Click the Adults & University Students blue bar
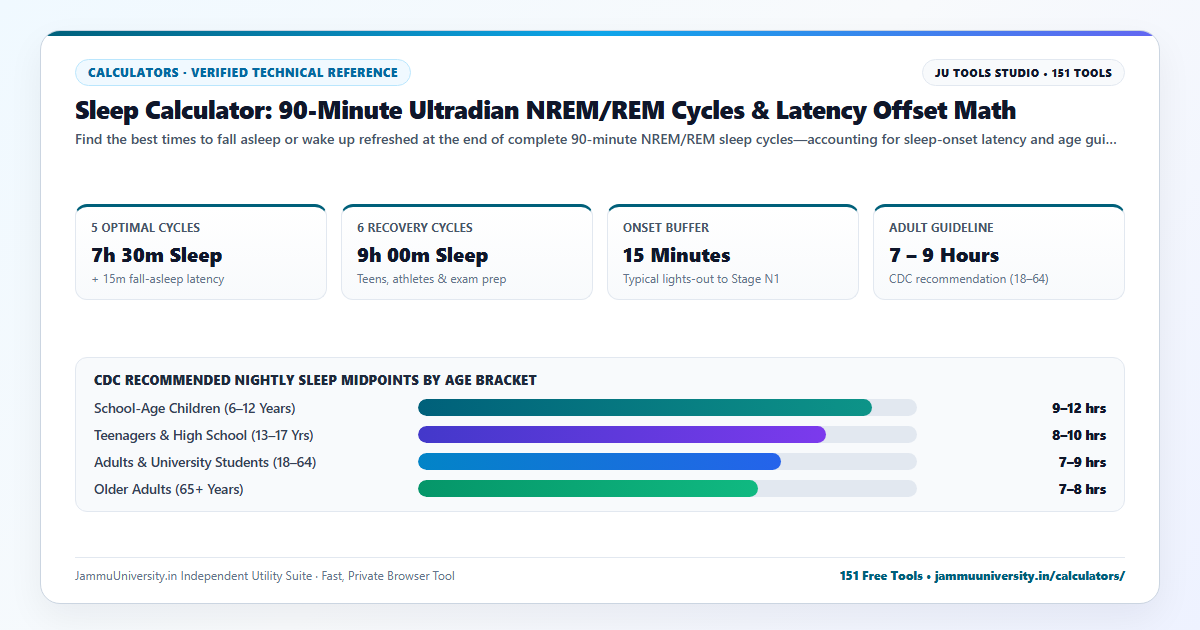This screenshot has height=630, width=1200. coord(599,462)
